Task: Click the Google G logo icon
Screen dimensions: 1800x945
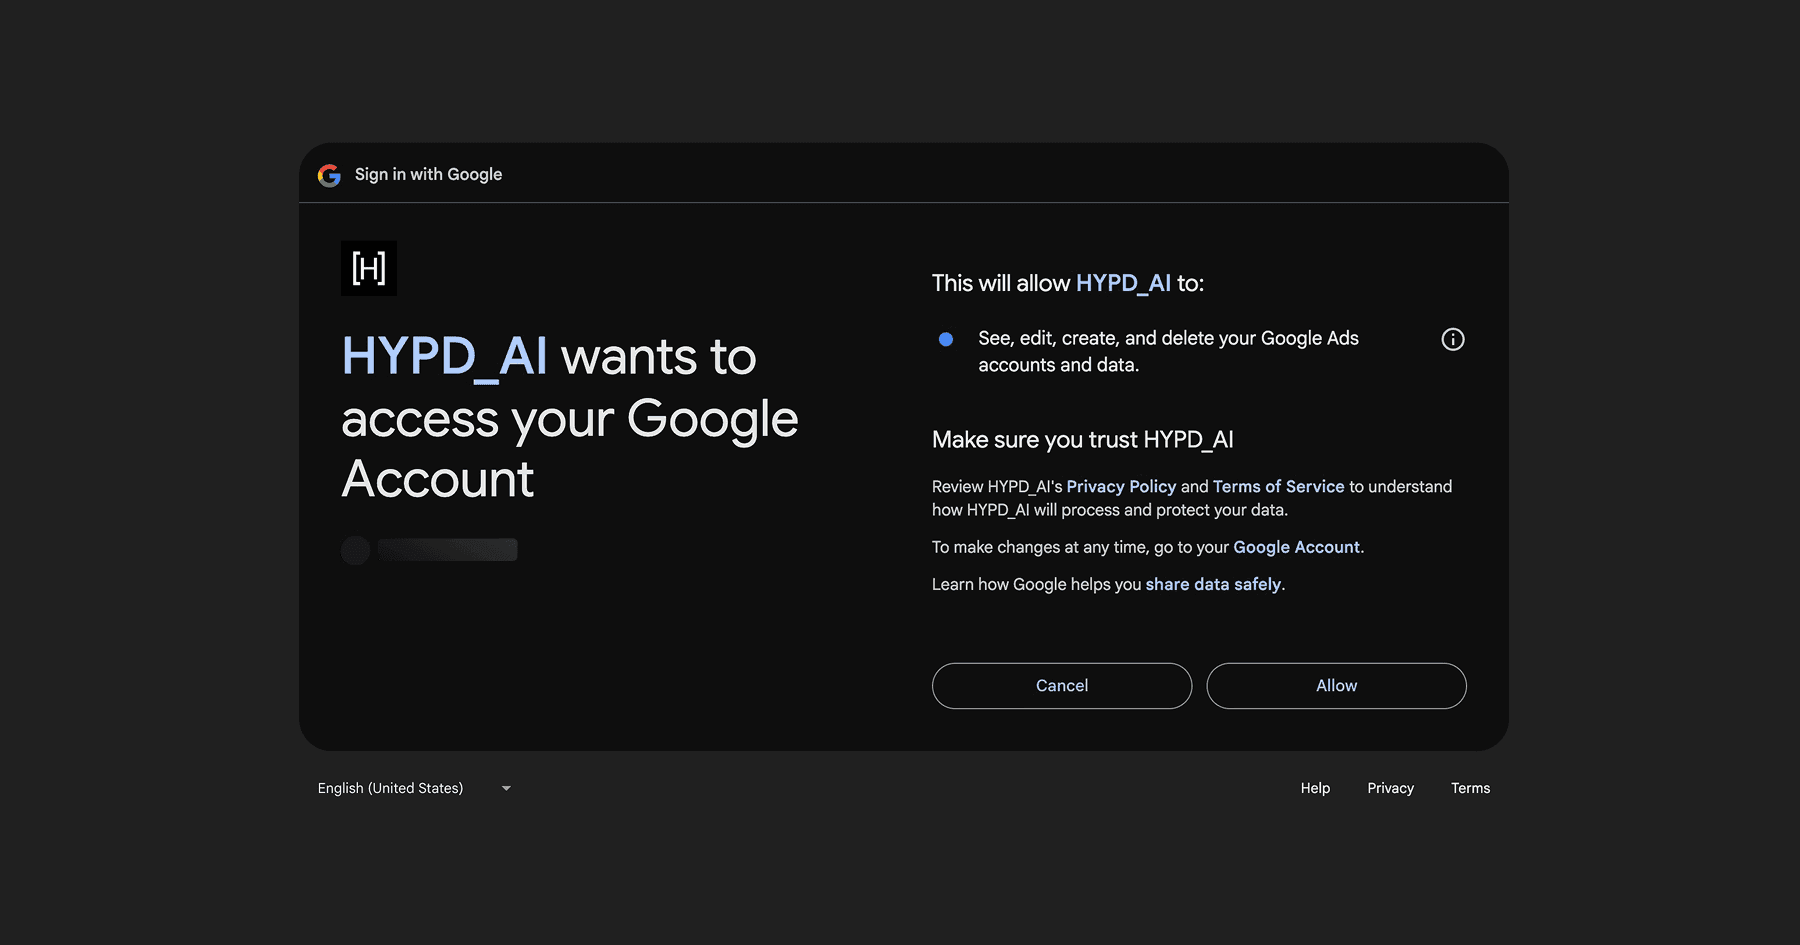Action: pyautogui.click(x=329, y=175)
